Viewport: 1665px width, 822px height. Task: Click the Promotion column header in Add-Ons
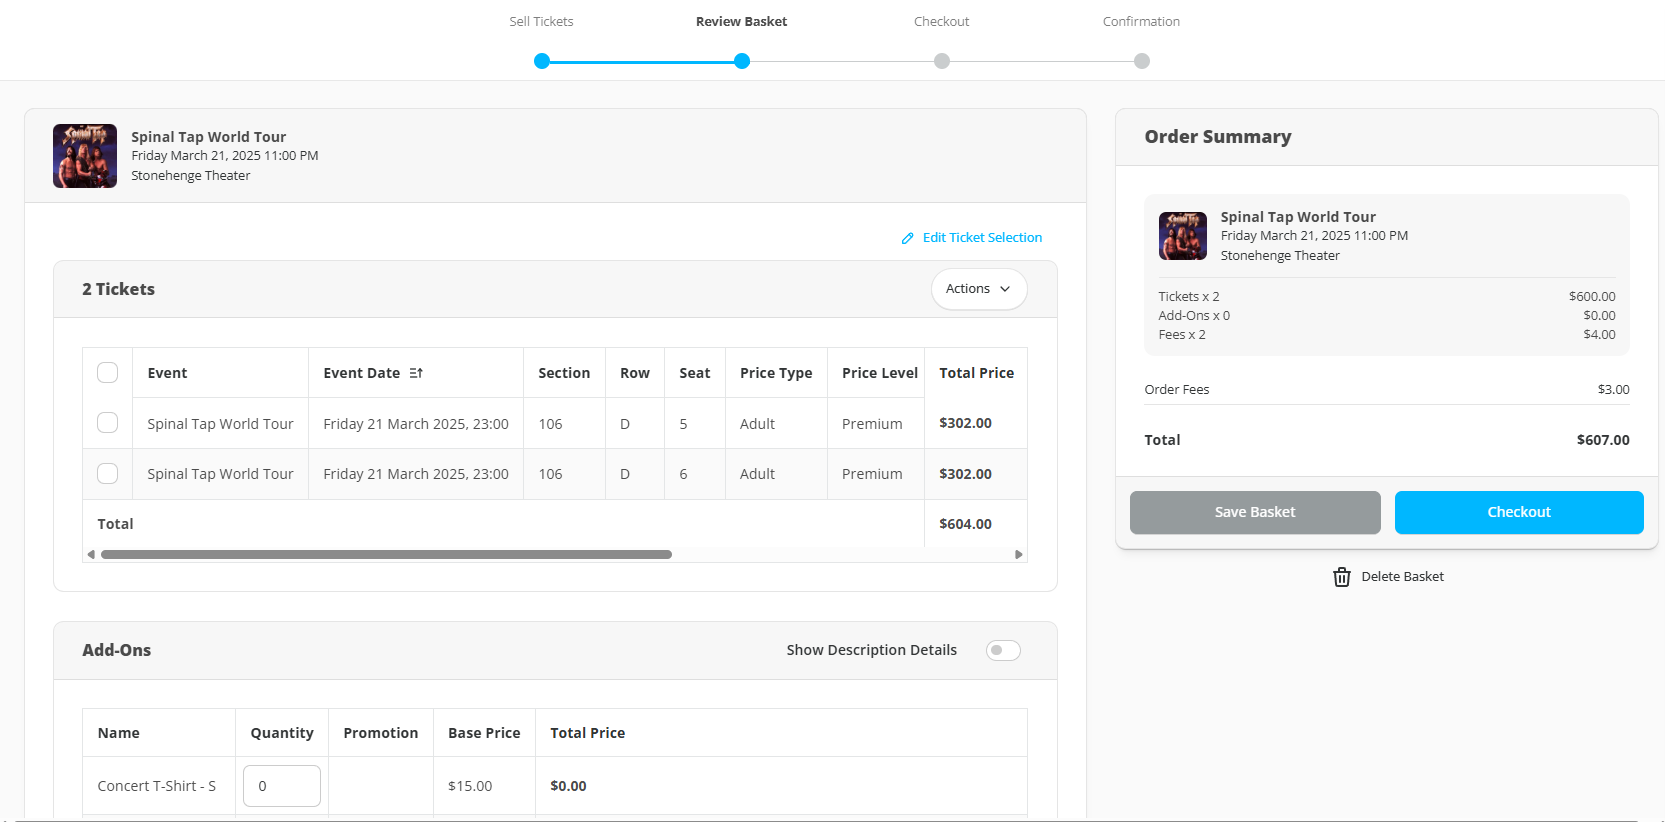[x=381, y=733]
